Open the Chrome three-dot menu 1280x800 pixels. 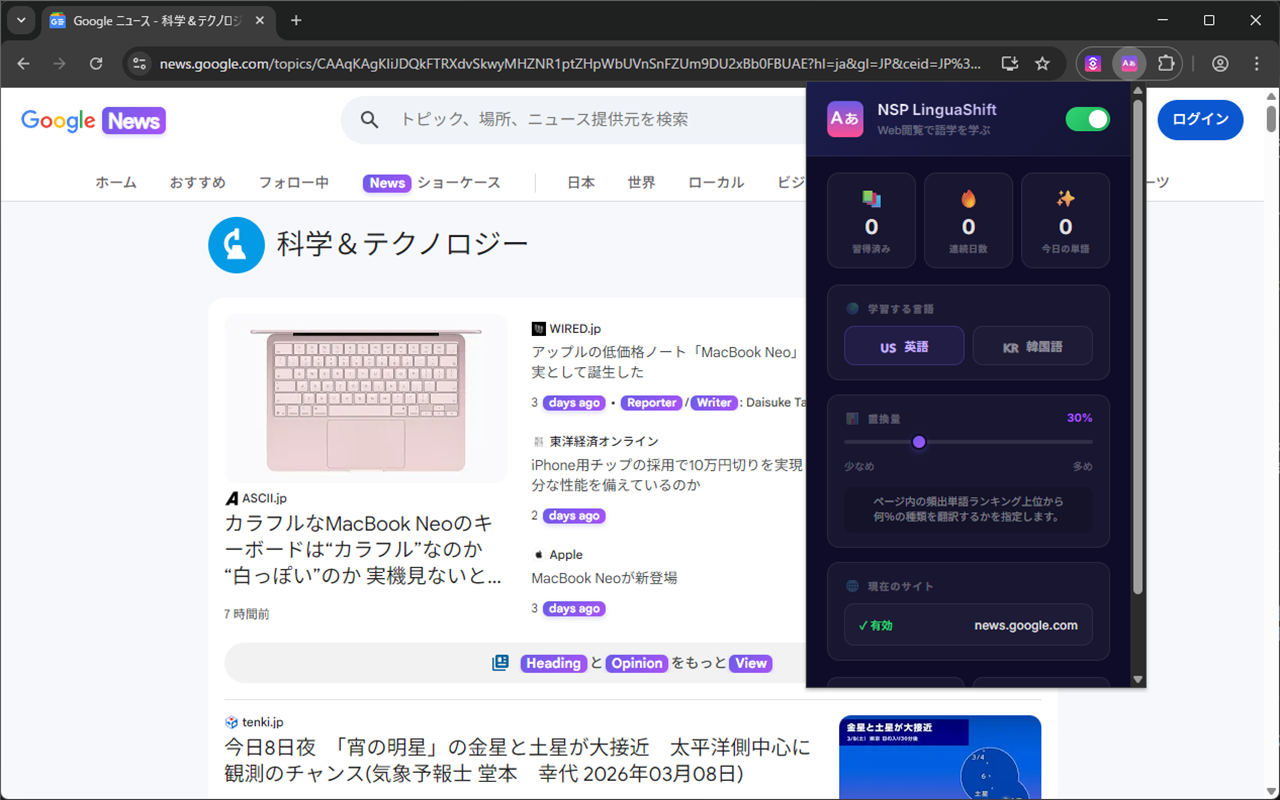click(x=1256, y=63)
